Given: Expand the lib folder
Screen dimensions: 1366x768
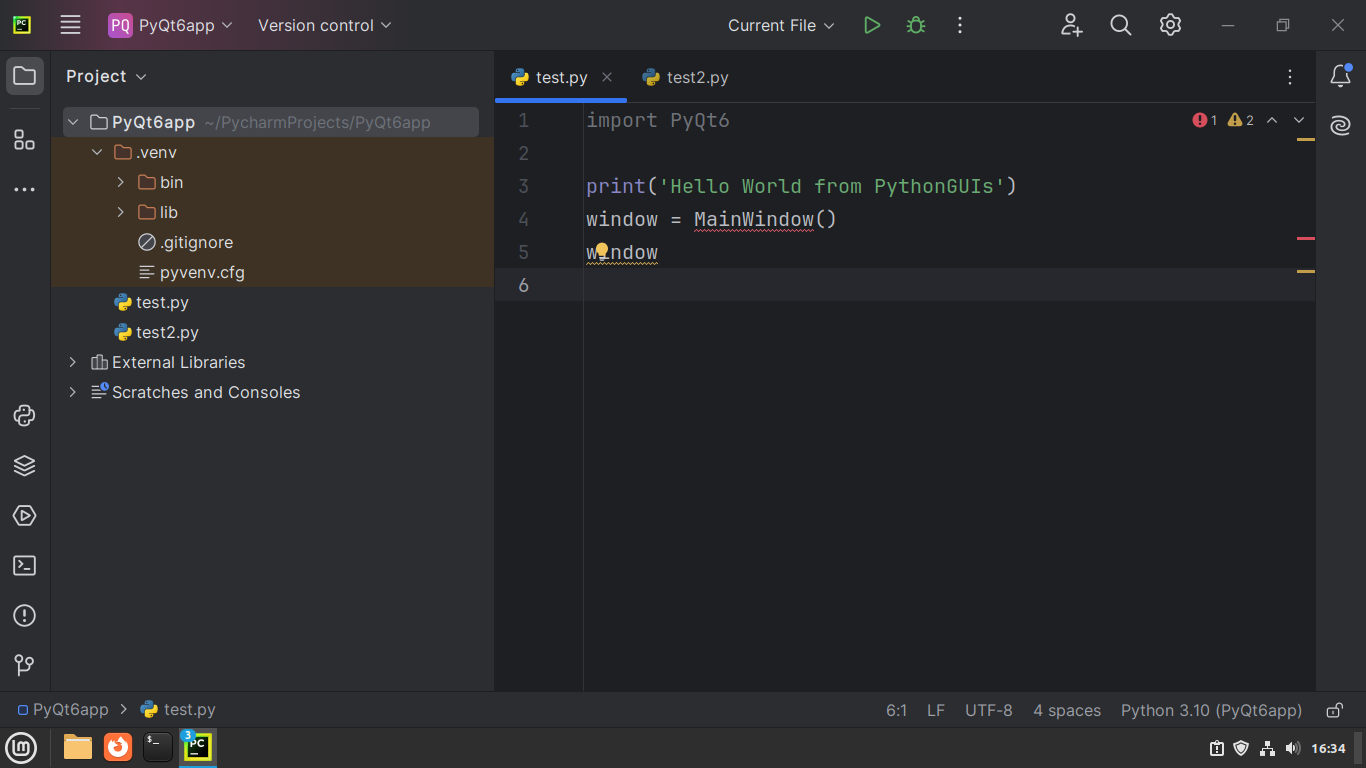Looking at the screenshot, I should 121,212.
